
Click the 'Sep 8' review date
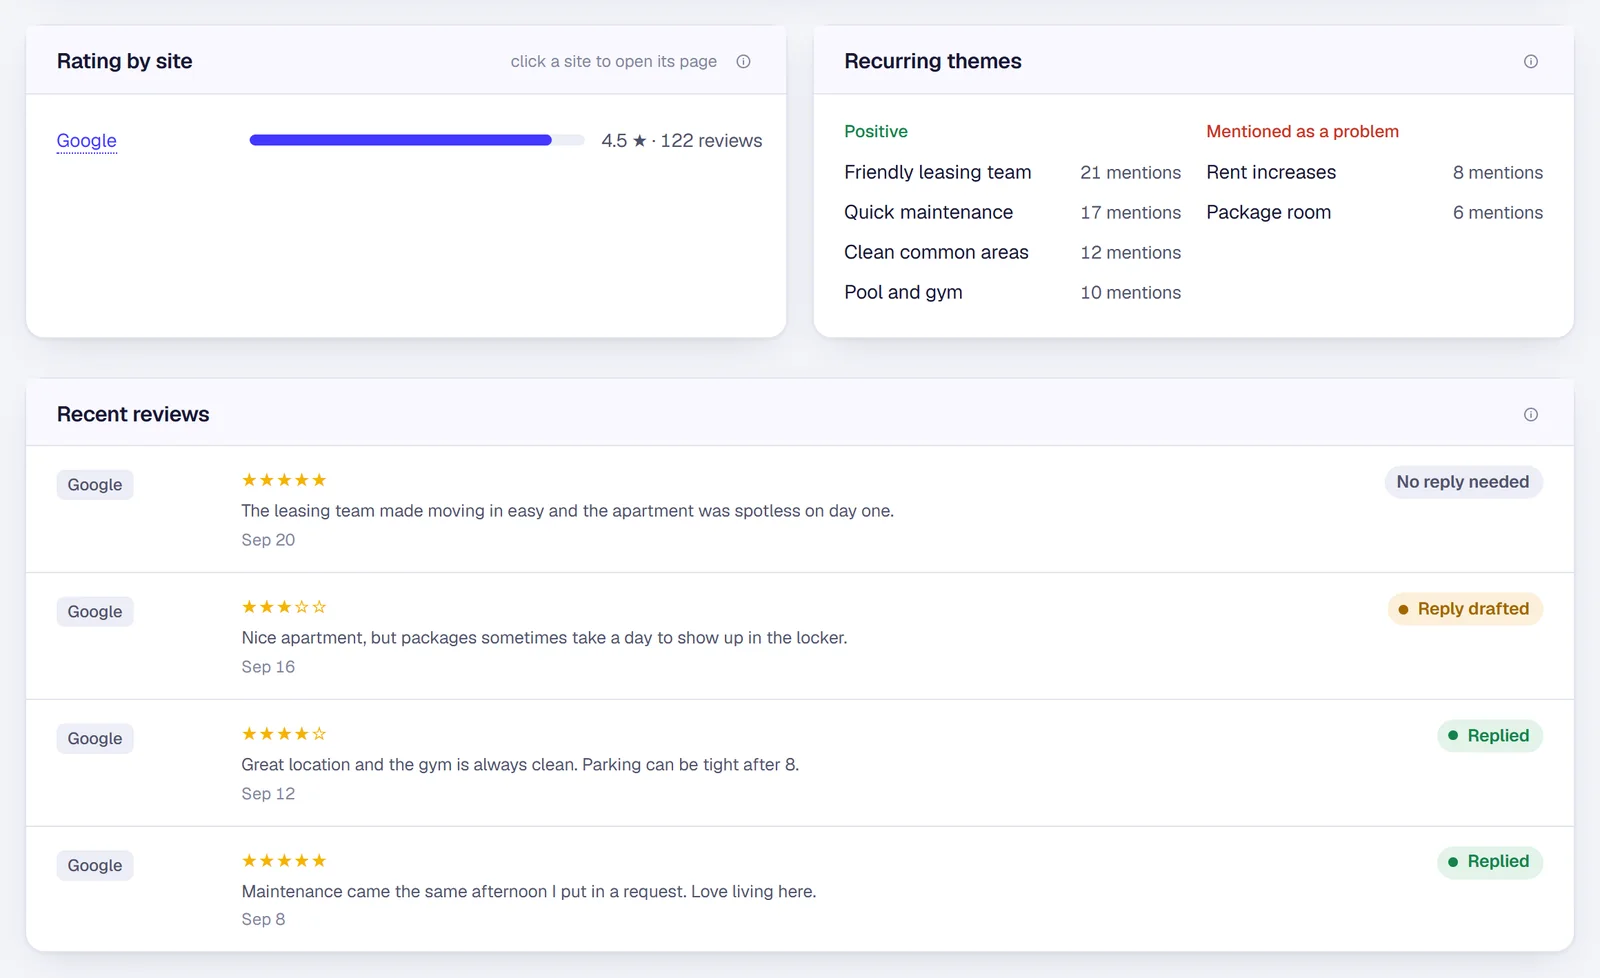(263, 919)
